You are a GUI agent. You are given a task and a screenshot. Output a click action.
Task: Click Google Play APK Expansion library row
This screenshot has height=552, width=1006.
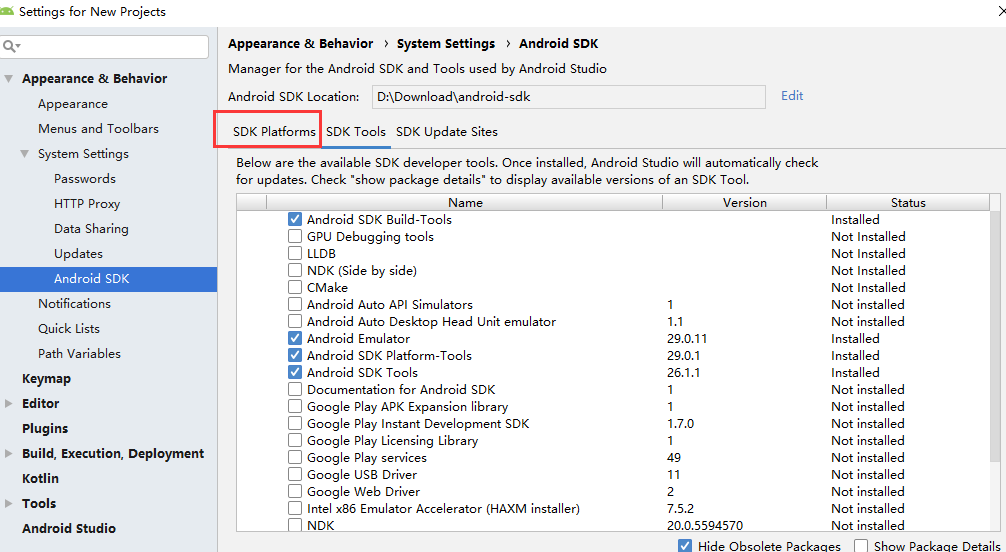(x=613, y=407)
